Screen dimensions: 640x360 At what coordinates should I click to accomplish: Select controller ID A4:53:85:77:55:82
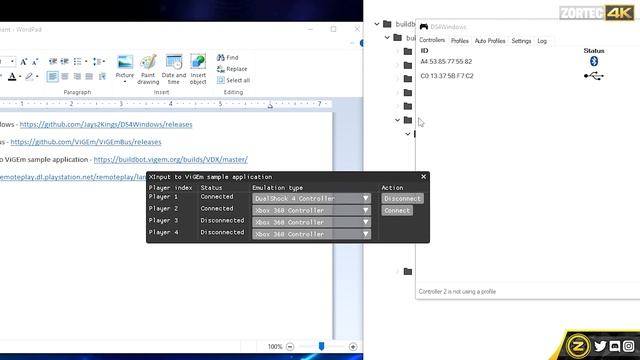click(446, 62)
